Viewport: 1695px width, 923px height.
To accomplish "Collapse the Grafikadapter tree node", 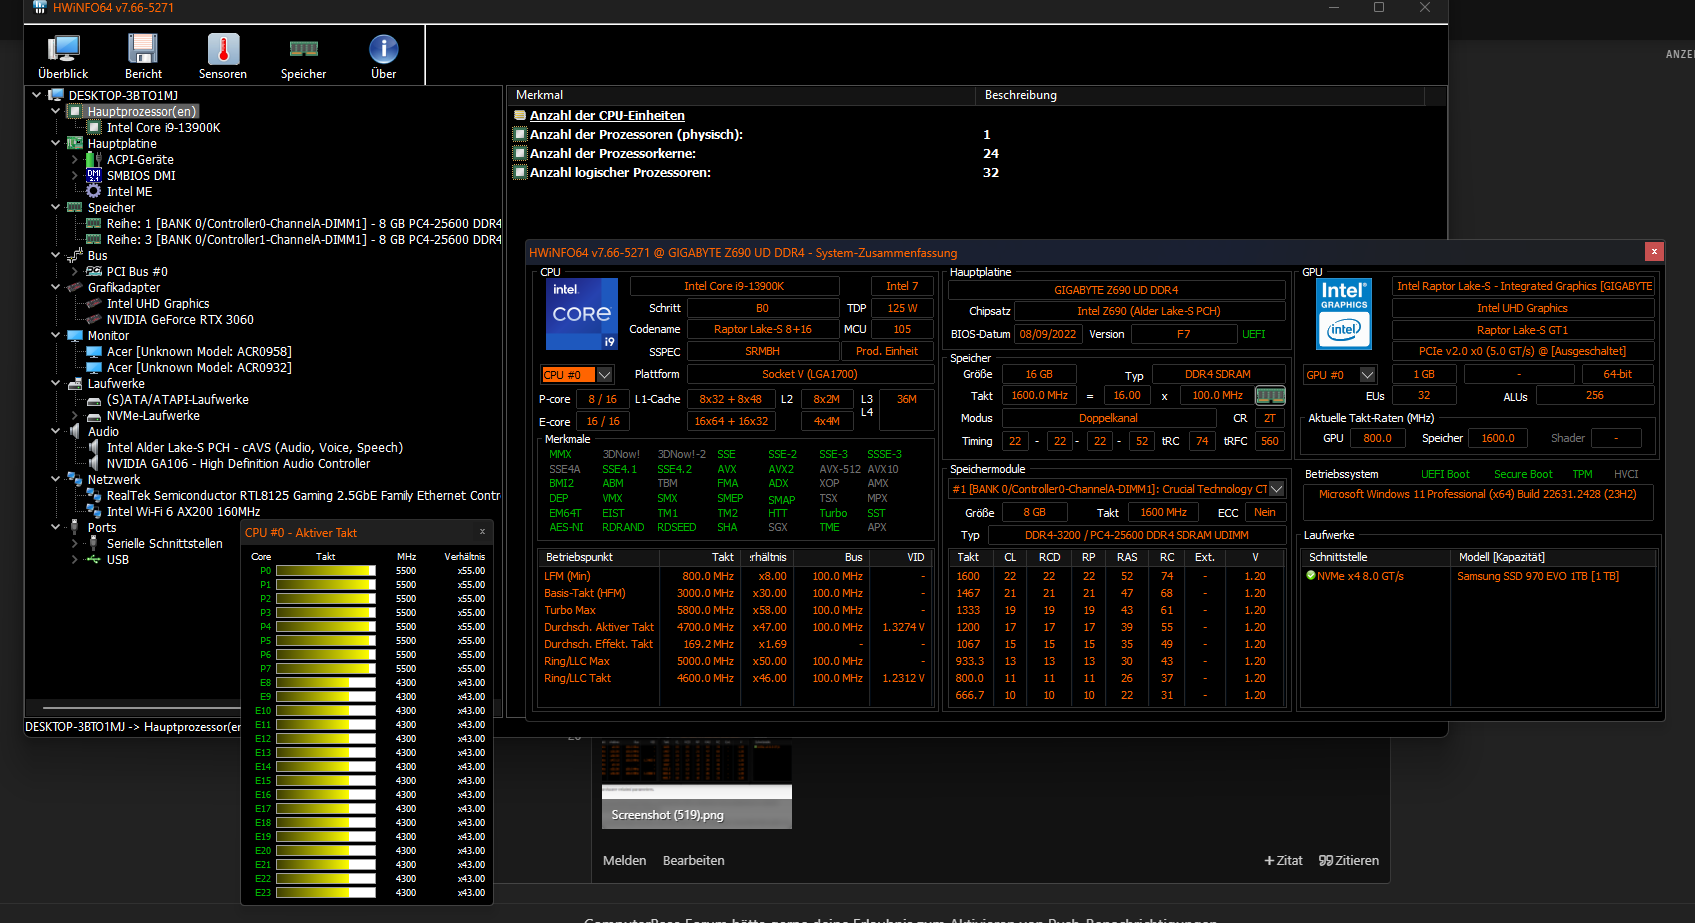I will [x=56, y=287].
